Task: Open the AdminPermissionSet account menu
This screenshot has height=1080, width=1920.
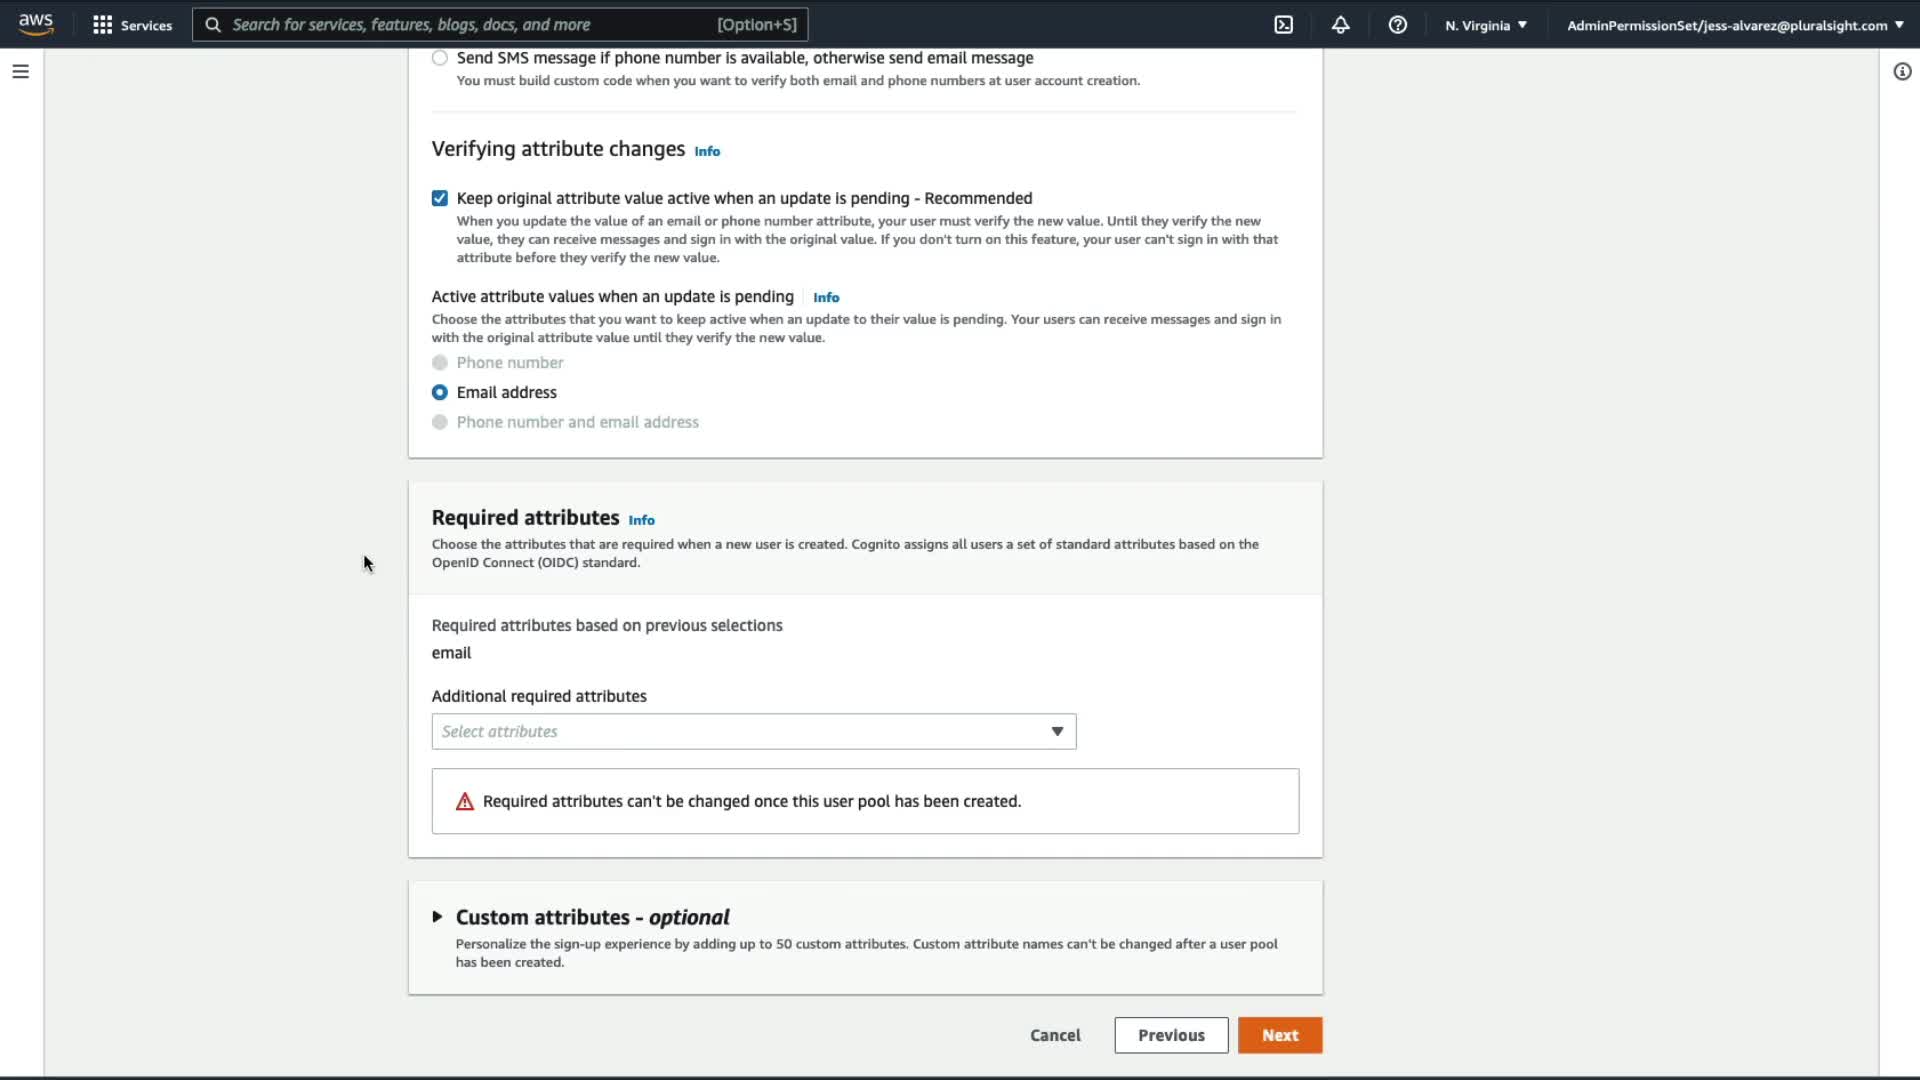Action: pos(1734,25)
